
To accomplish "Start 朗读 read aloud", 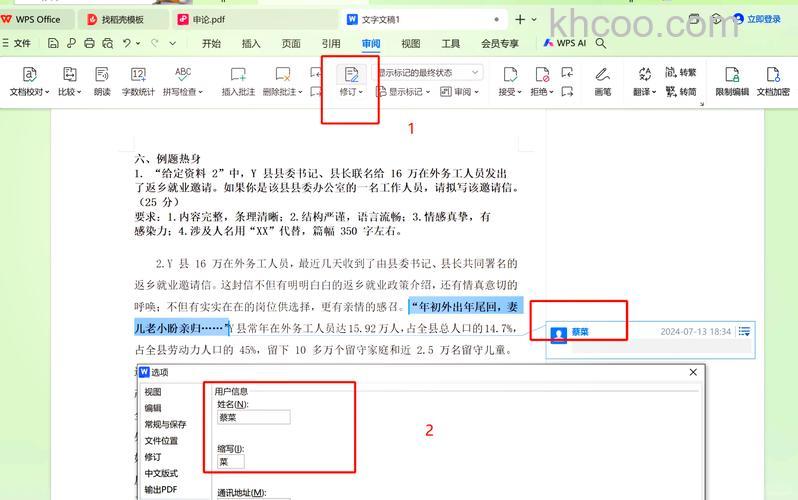I will [102, 81].
